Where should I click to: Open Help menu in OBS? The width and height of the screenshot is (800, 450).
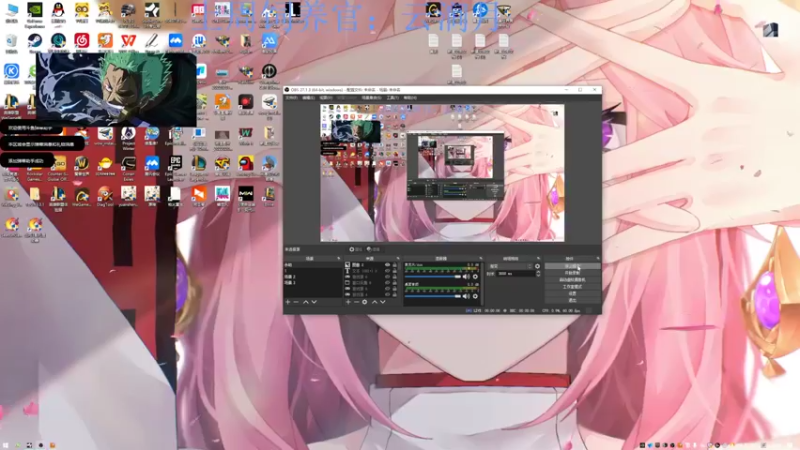point(410,97)
